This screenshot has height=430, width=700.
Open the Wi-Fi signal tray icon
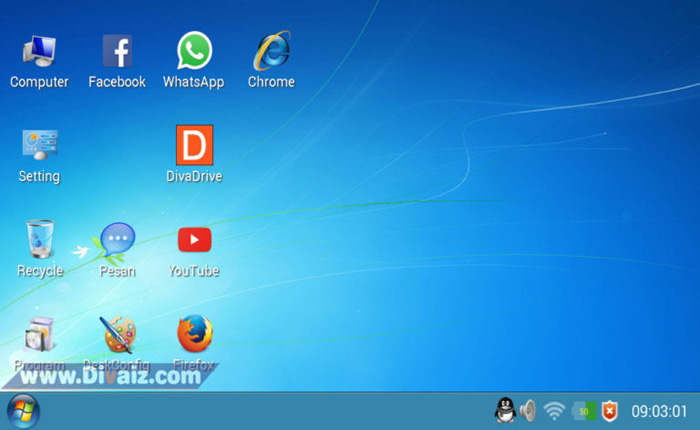(554, 410)
